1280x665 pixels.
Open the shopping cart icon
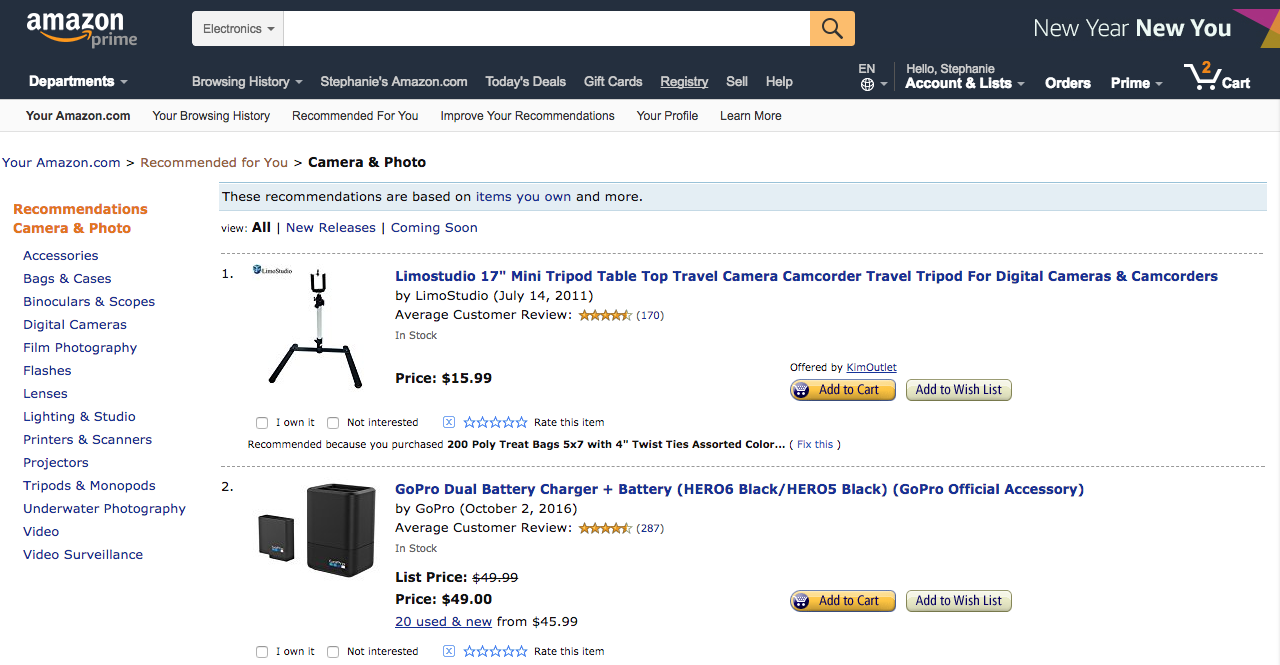pyautogui.click(x=1201, y=77)
